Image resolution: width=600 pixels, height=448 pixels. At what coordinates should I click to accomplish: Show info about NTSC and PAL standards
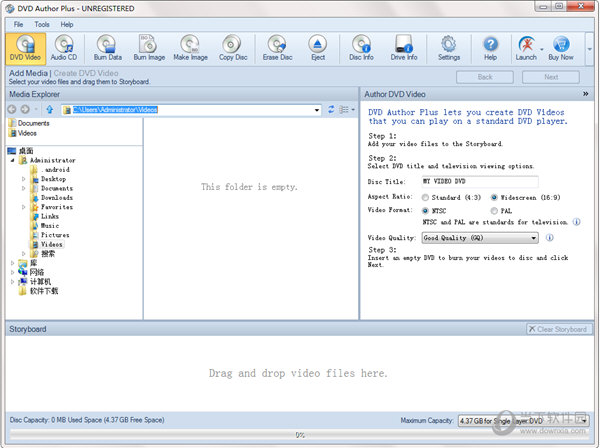[576, 222]
